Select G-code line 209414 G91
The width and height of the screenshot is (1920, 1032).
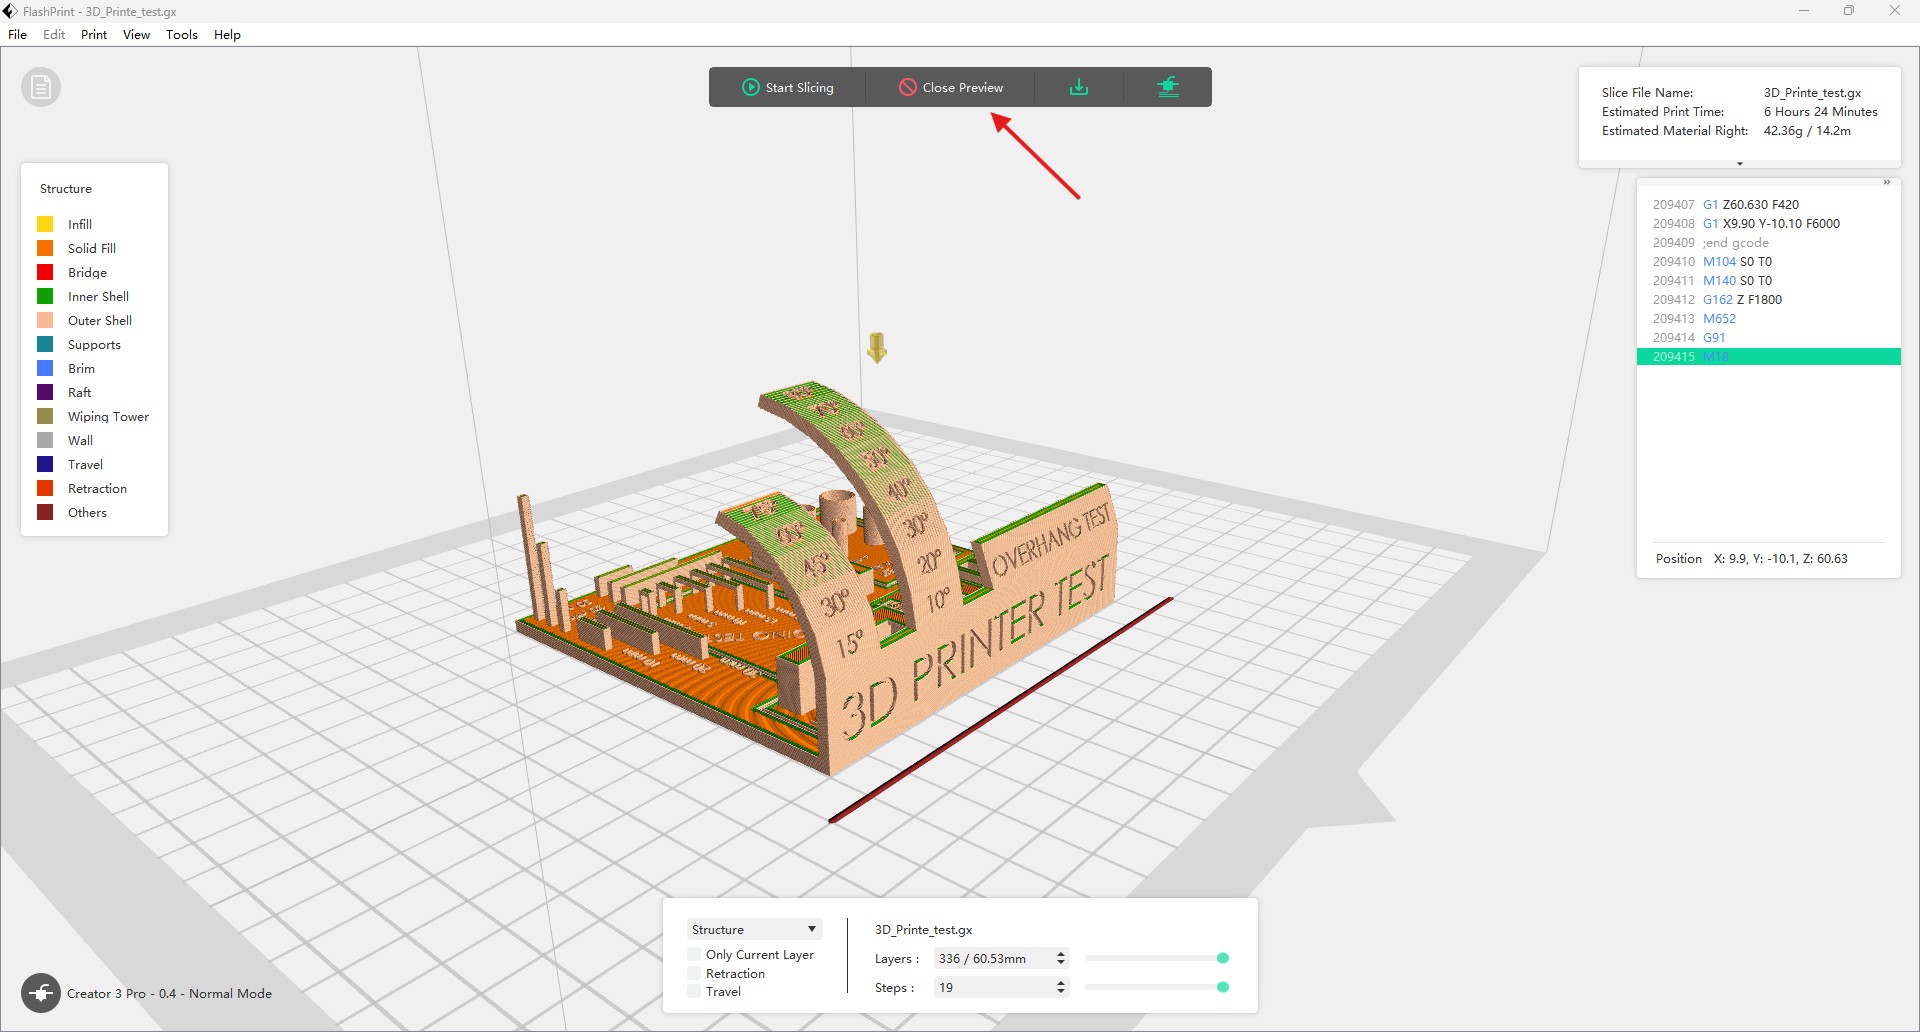coord(1768,337)
